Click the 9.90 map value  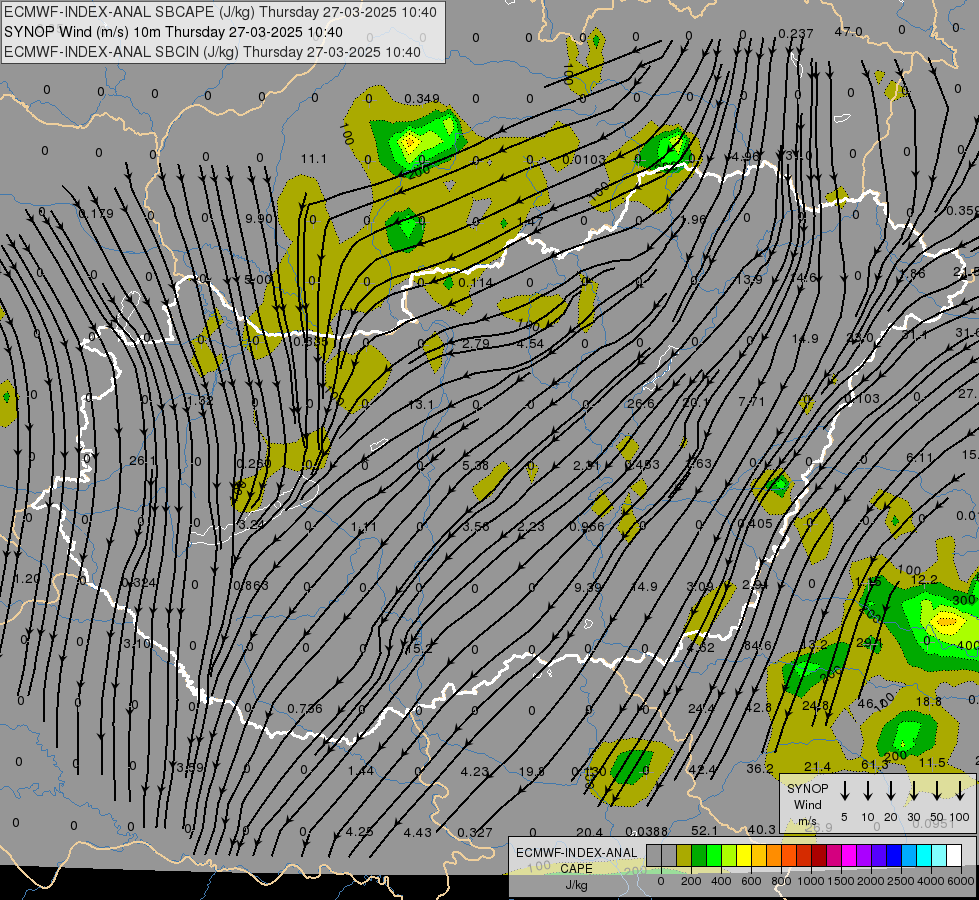point(259,219)
